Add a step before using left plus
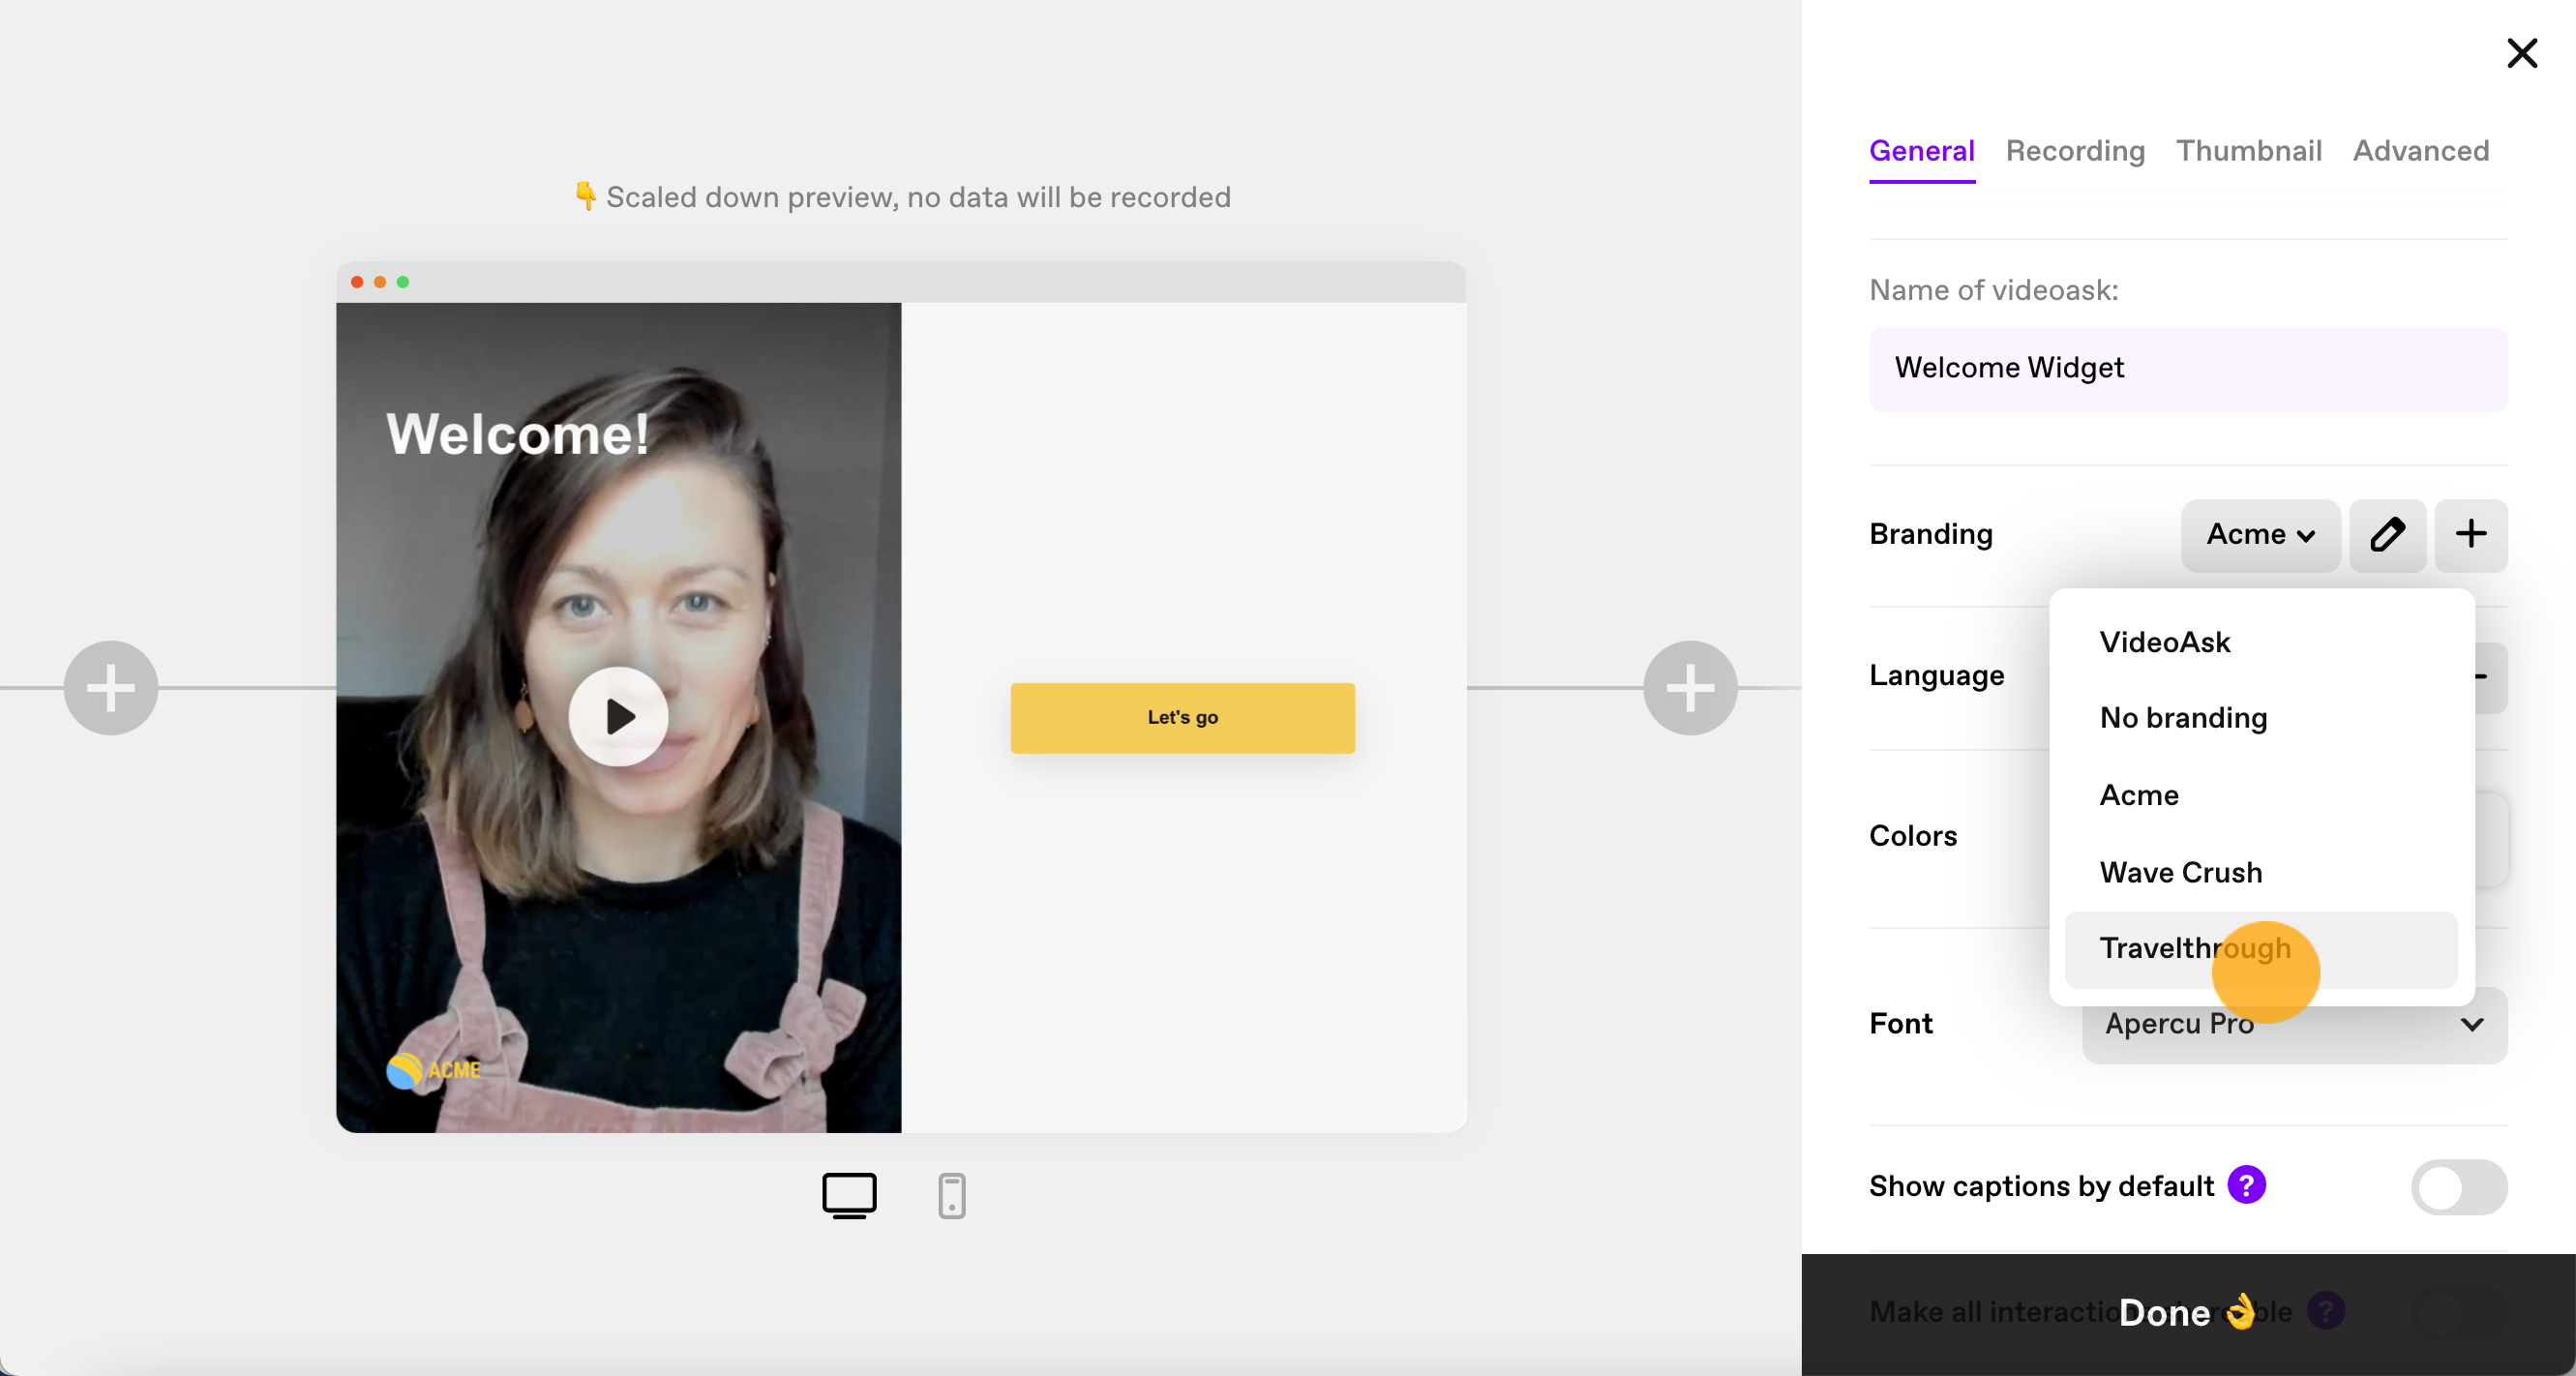The image size is (2576, 1376). pyautogui.click(x=110, y=688)
